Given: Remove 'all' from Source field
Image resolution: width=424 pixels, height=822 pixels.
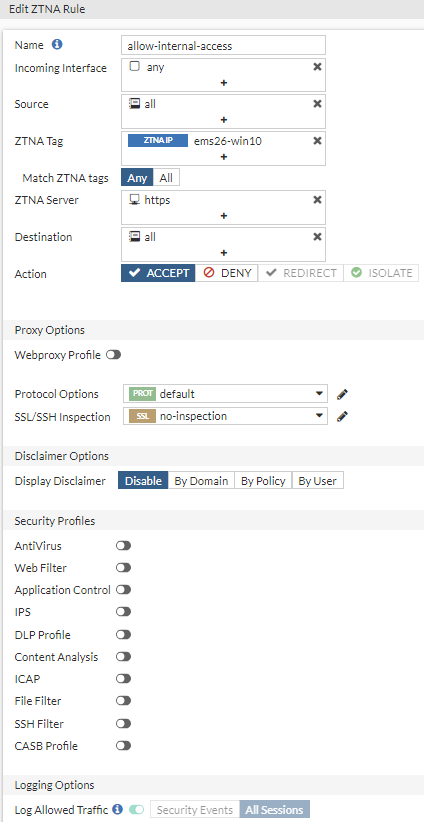Looking at the screenshot, I should pos(317,104).
